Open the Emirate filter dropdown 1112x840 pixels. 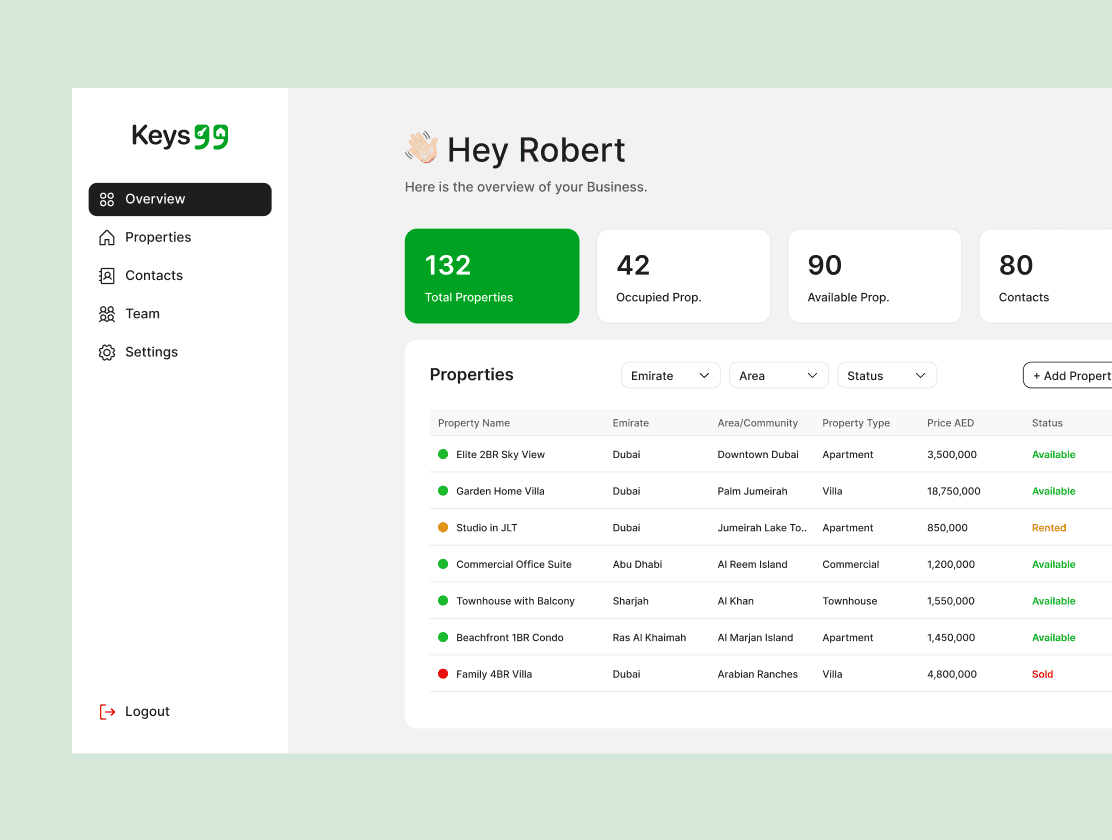(671, 375)
